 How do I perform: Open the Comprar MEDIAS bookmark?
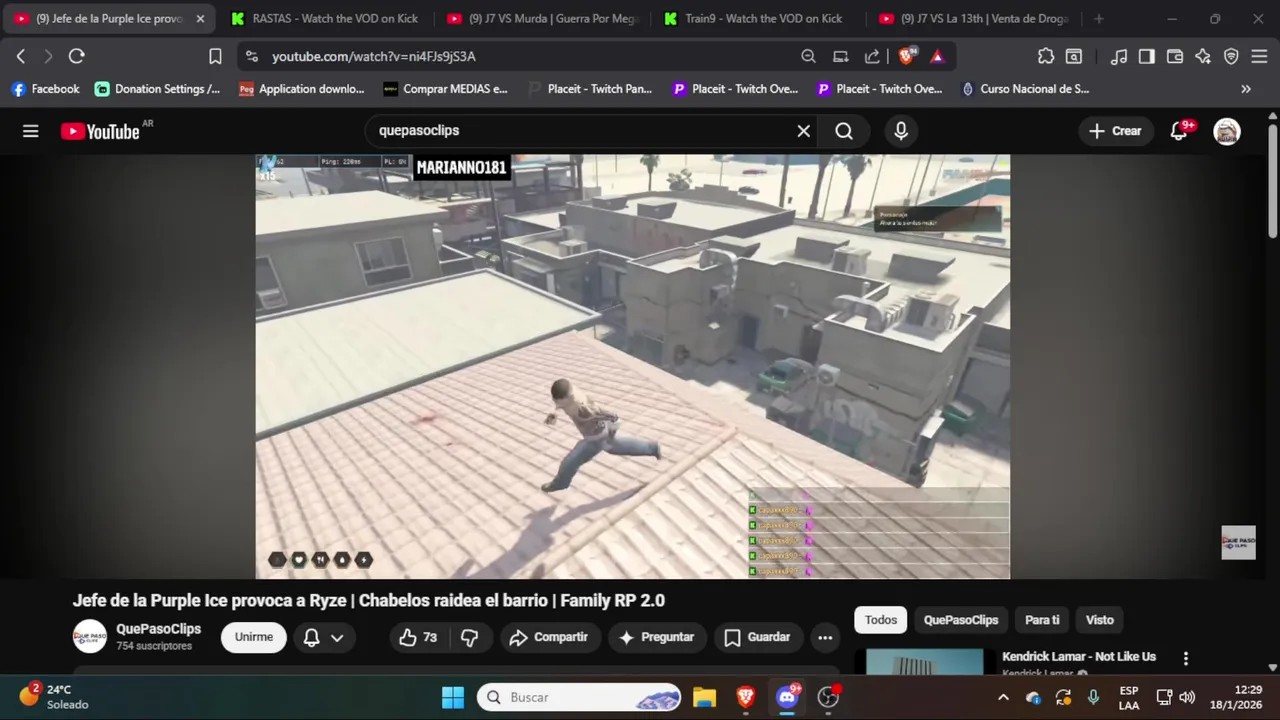446,89
